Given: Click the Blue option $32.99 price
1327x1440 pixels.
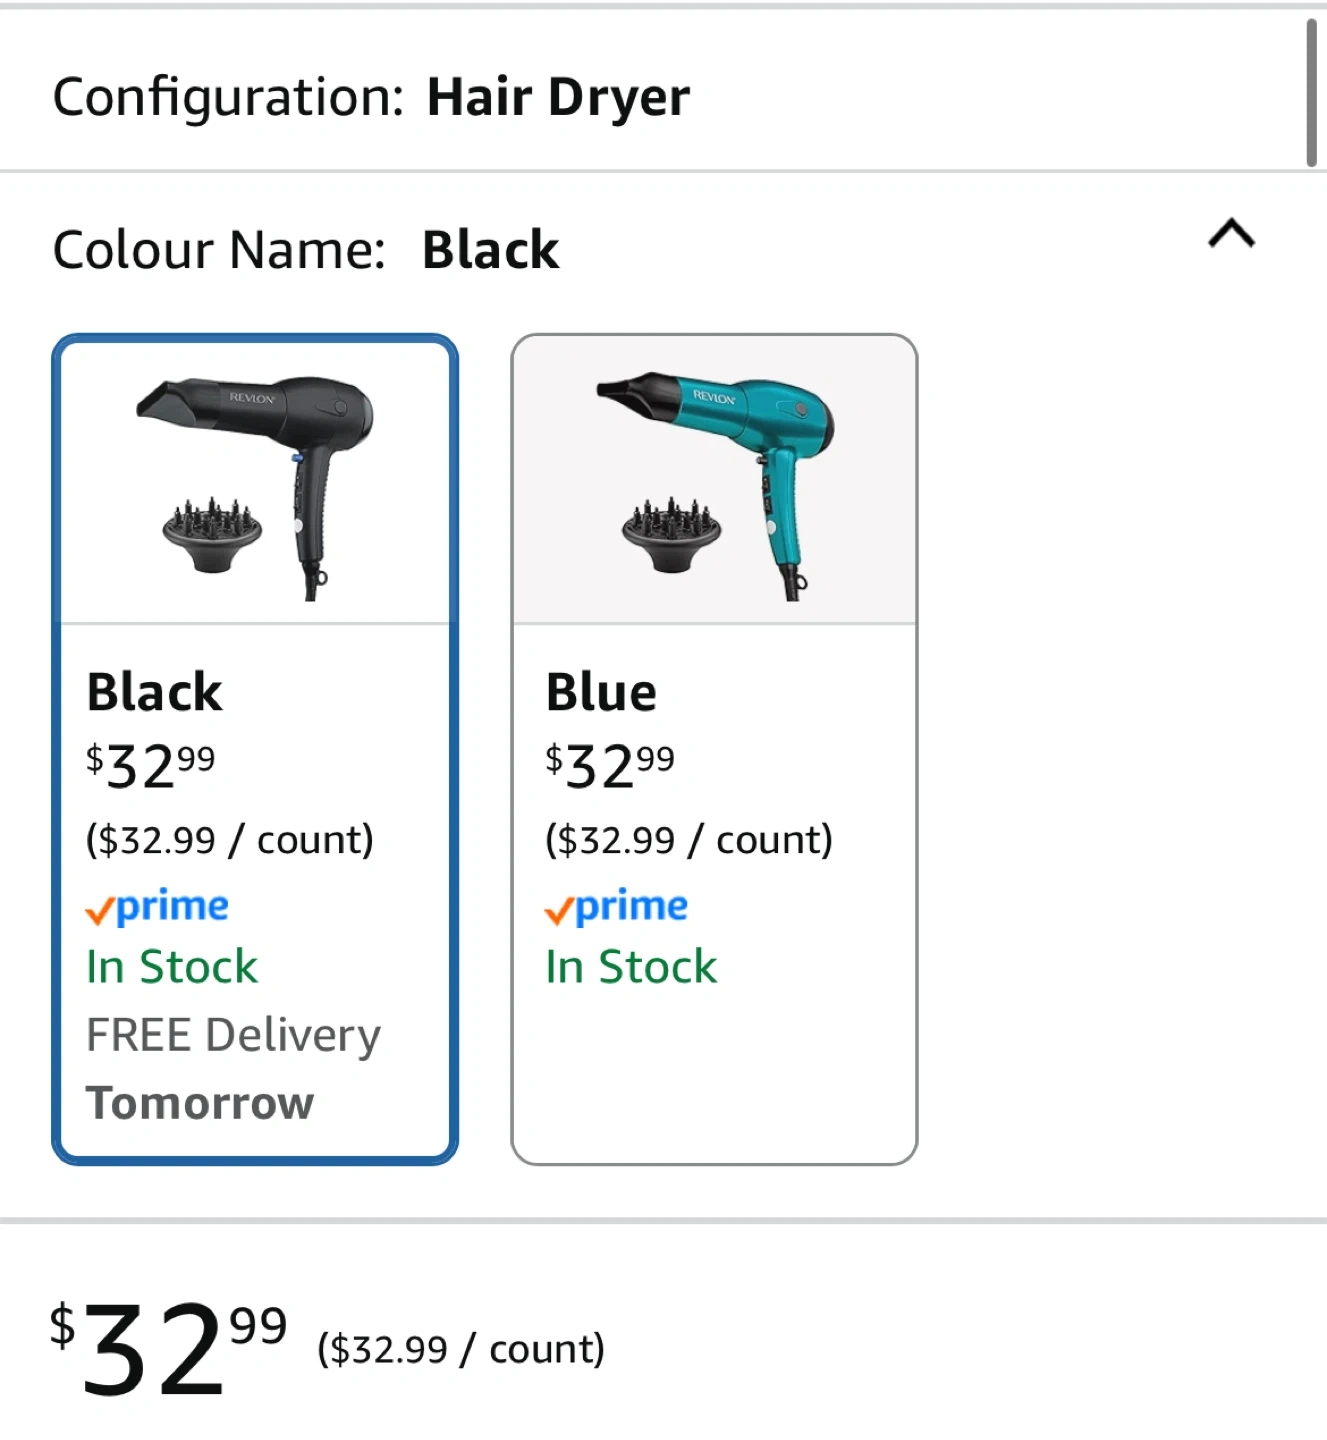Looking at the screenshot, I should (x=609, y=766).
